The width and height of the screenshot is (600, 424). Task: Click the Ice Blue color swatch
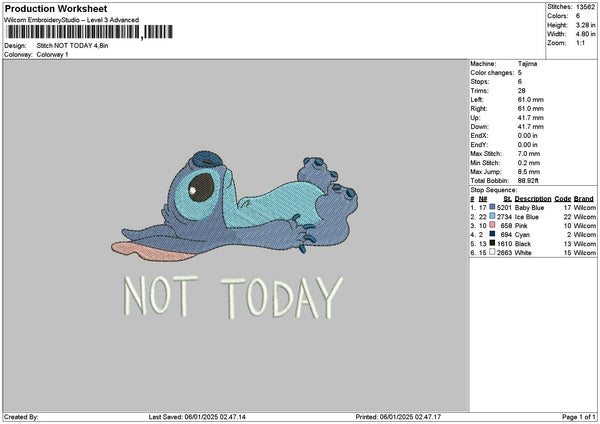492,216
